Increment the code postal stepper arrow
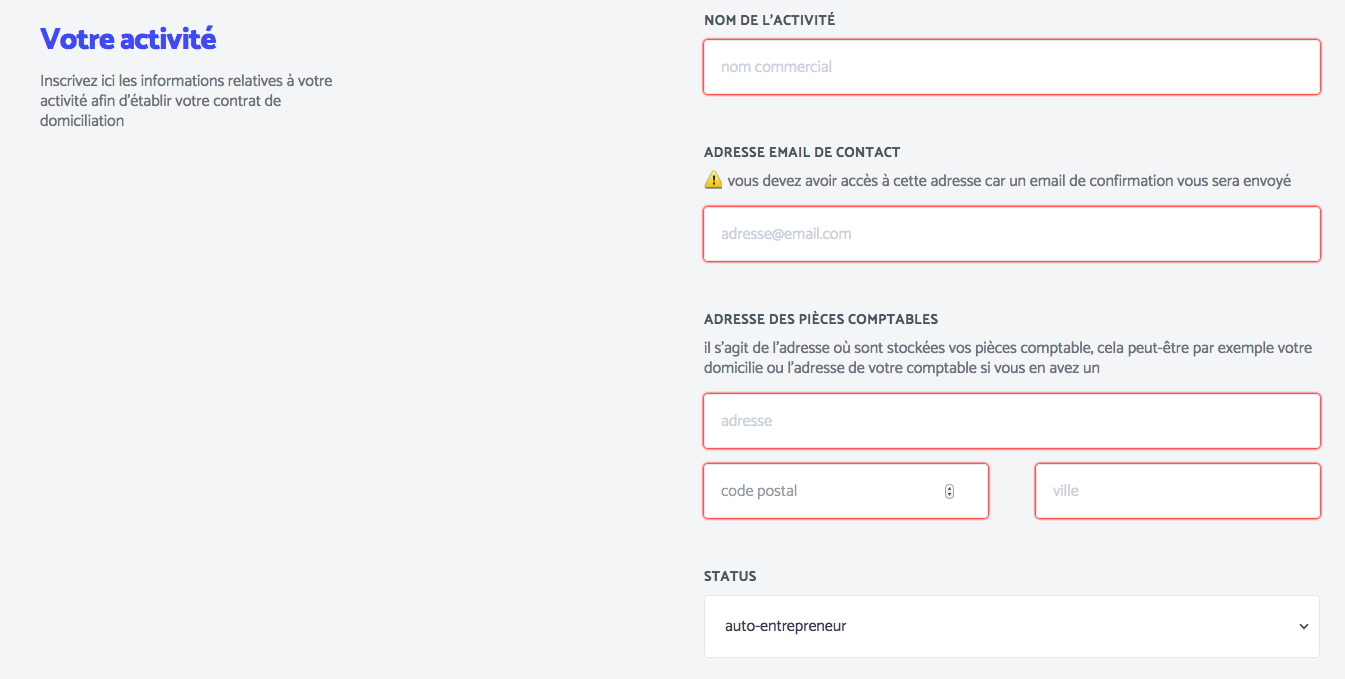 coord(949,488)
